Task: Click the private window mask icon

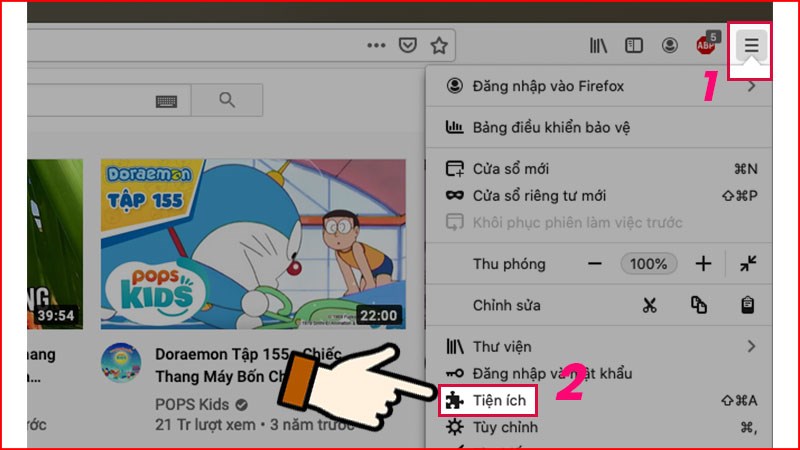Action: coord(455,195)
